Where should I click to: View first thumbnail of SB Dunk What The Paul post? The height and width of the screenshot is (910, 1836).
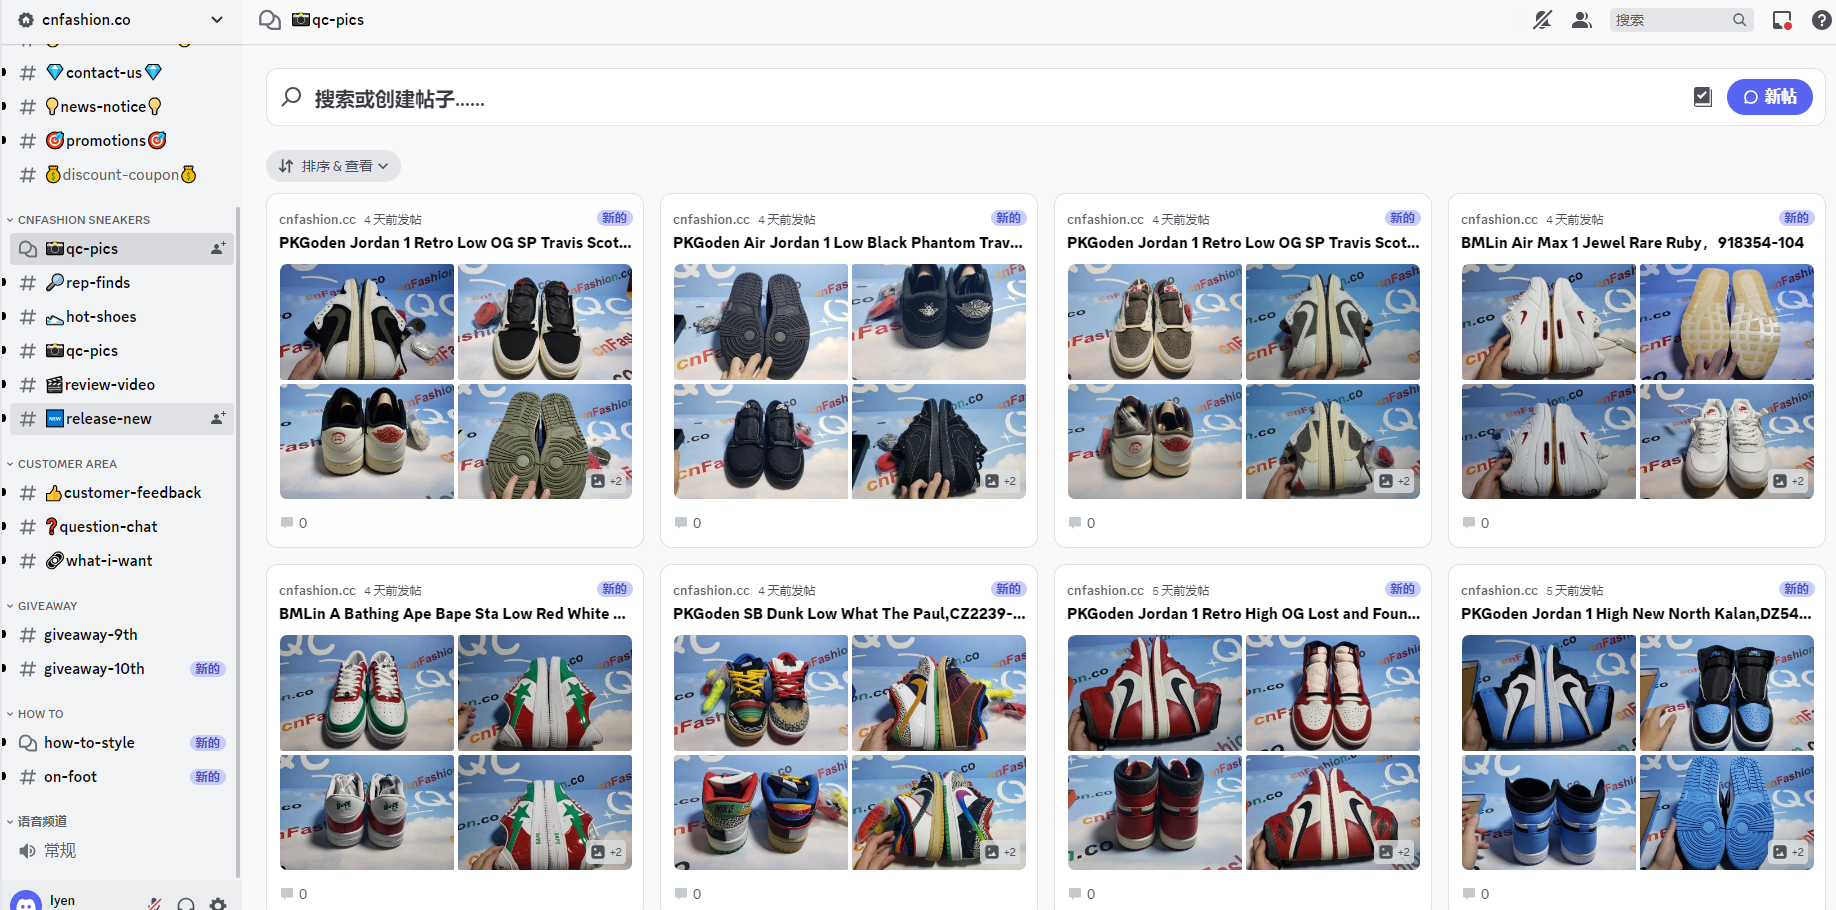761,693
